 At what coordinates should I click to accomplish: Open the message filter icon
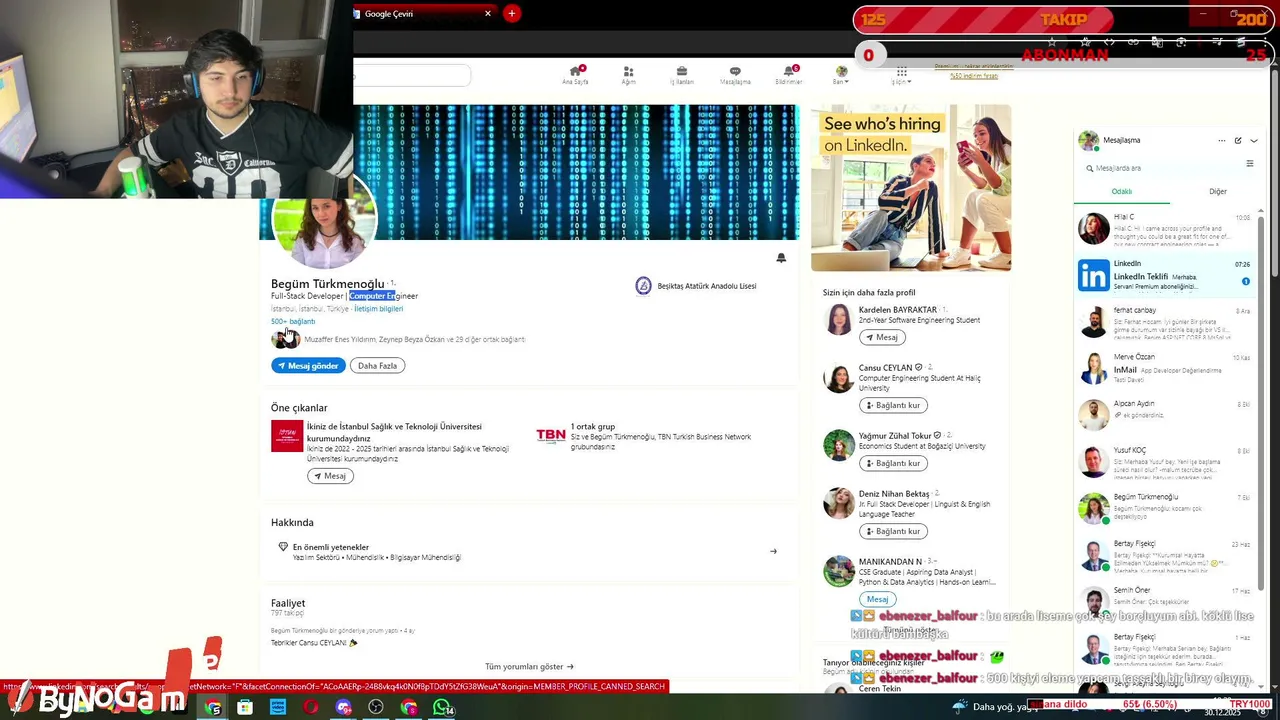pyautogui.click(x=1250, y=164)
